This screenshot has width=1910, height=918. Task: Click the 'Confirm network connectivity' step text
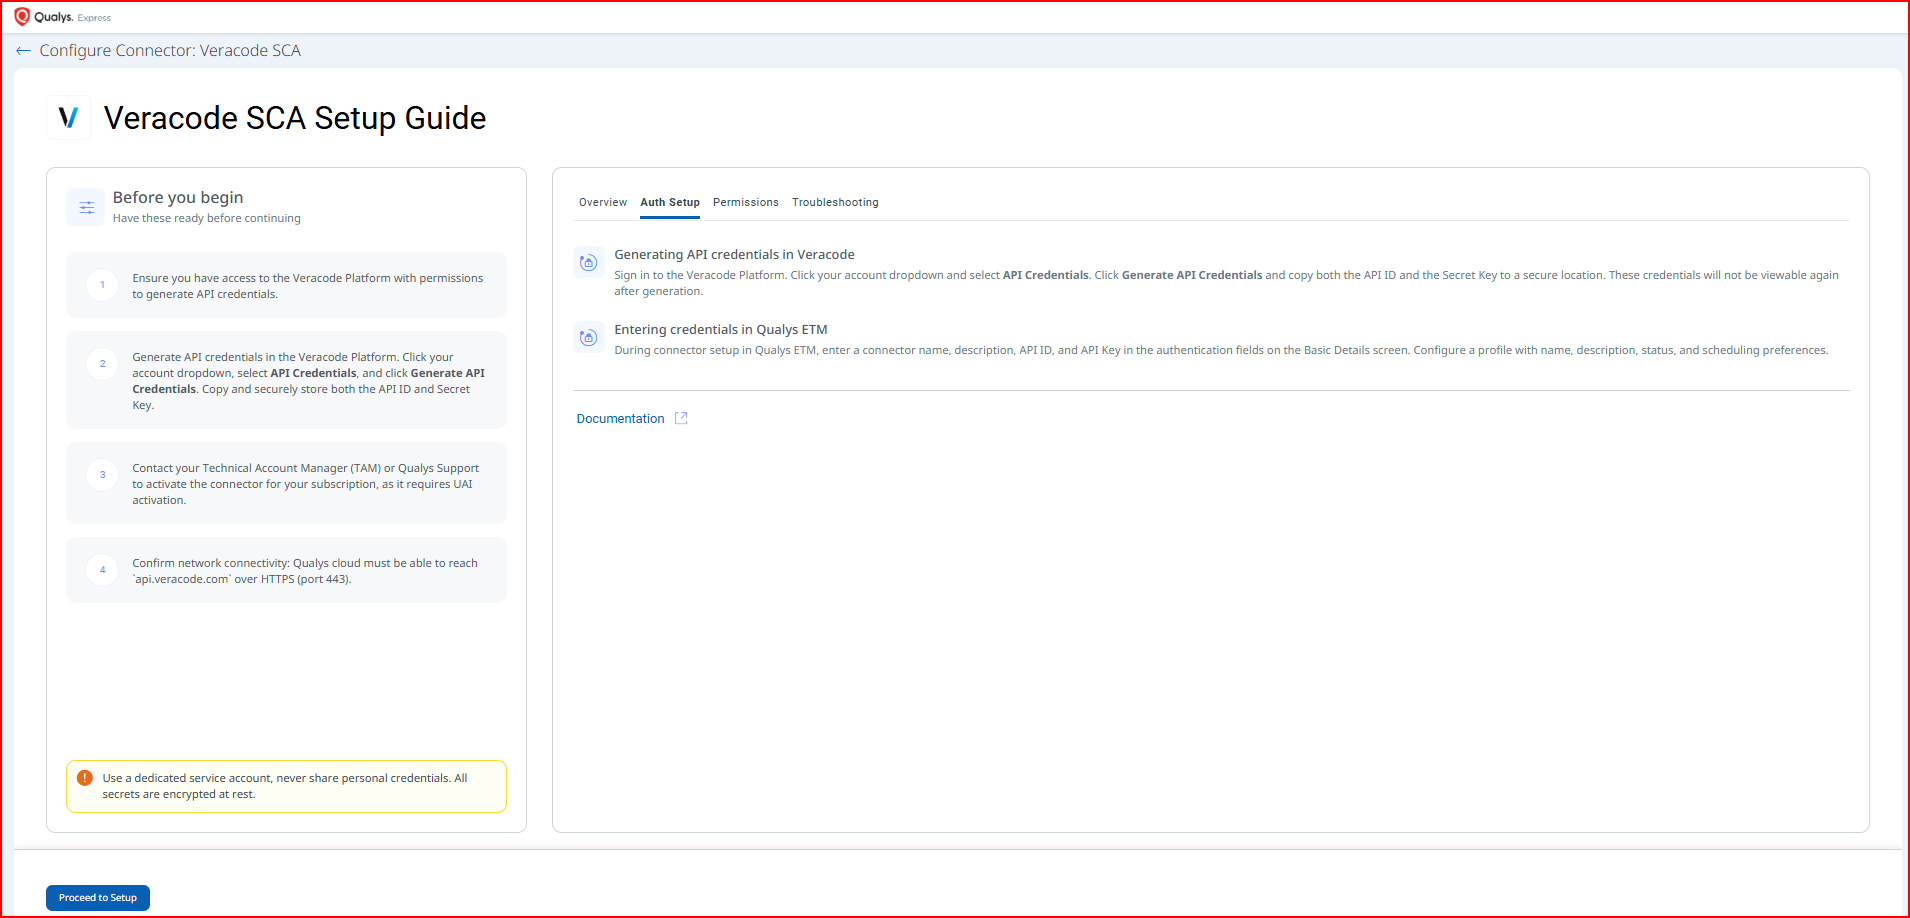click(x=305, y=571)
